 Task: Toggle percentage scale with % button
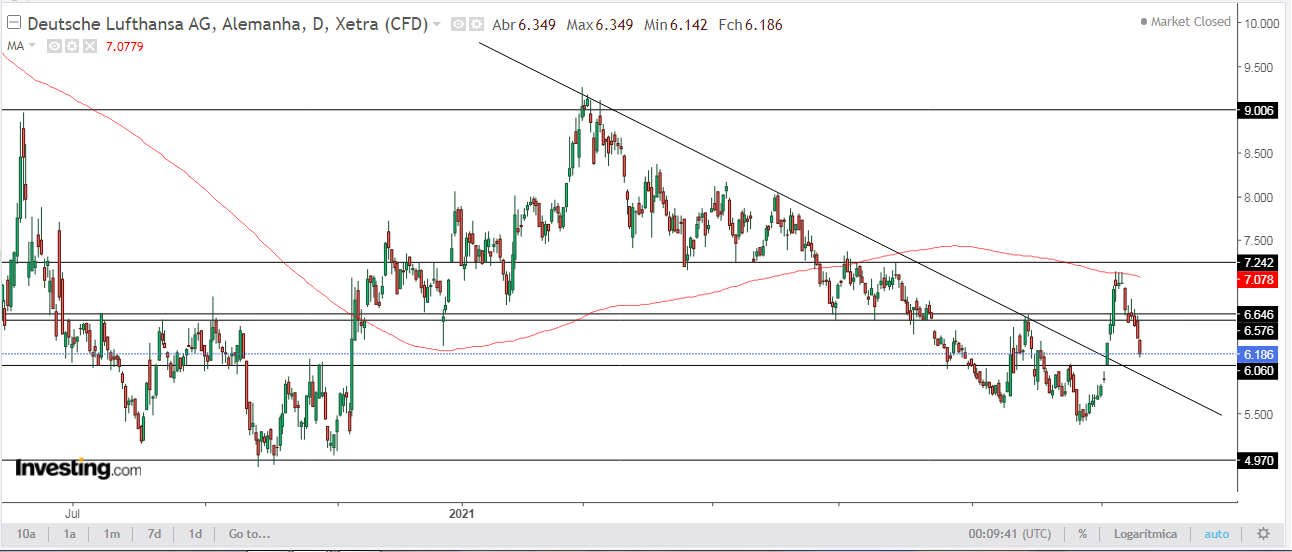(1082, 534)
